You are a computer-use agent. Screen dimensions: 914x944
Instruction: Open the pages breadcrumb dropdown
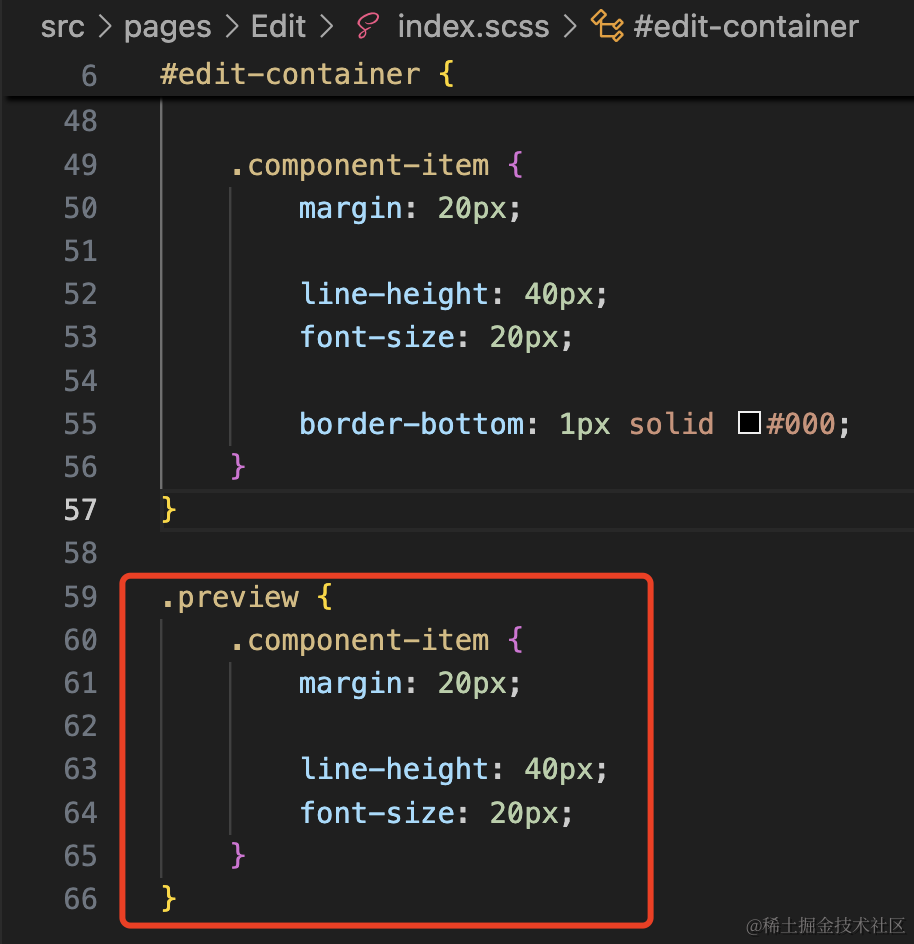click(x=166, y=26)
